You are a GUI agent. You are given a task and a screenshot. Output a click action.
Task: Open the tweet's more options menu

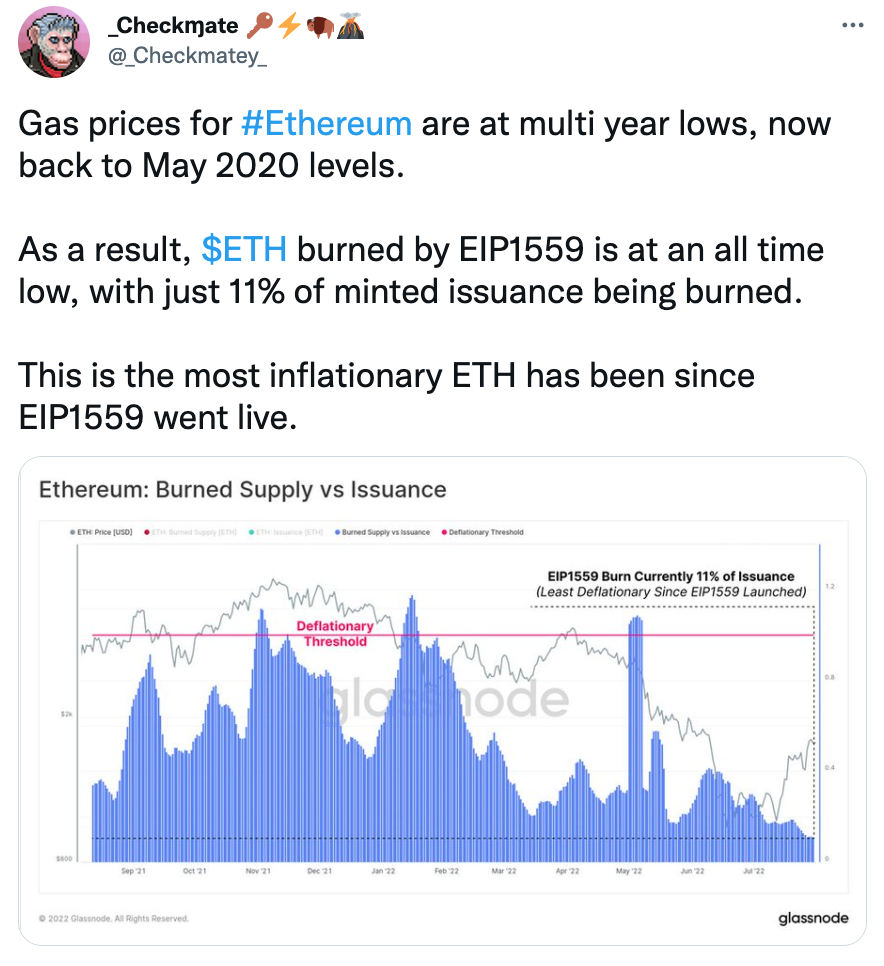852,25
